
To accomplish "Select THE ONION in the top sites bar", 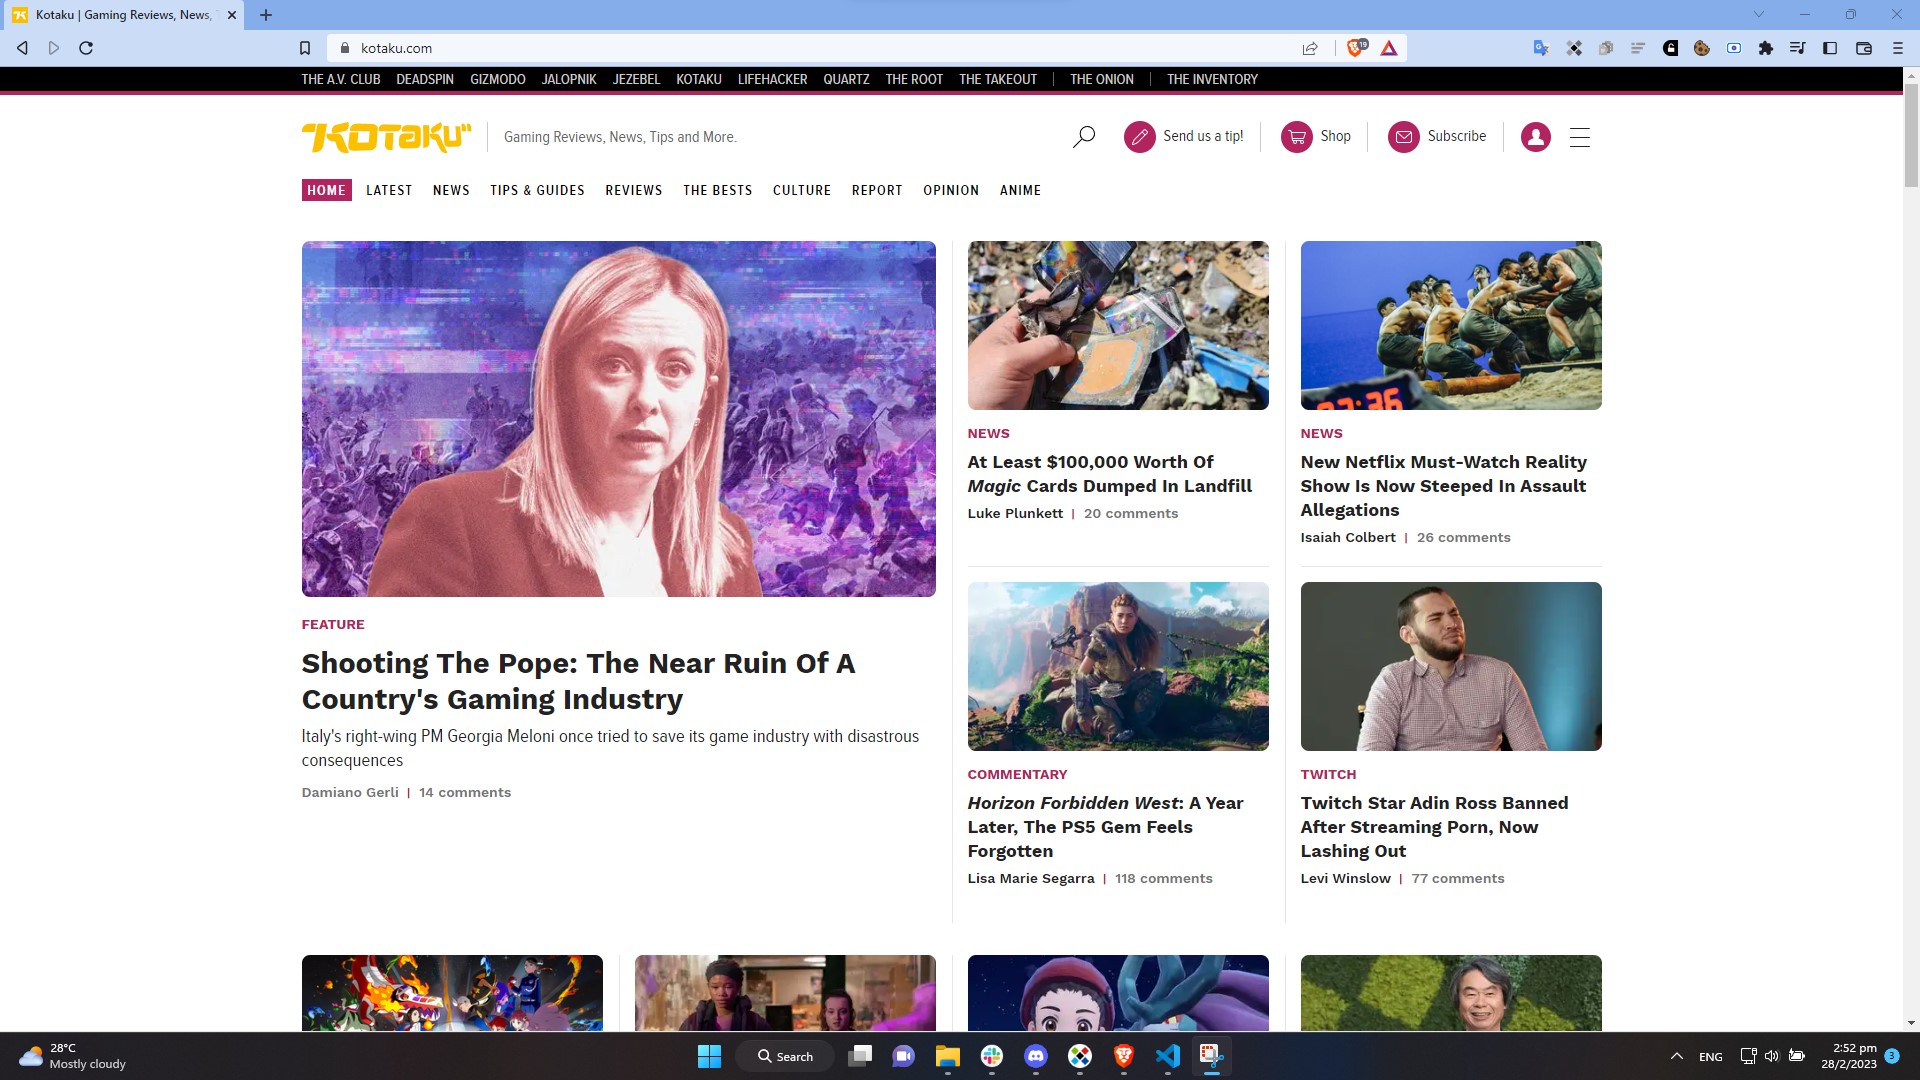I will coord(1101,79).
